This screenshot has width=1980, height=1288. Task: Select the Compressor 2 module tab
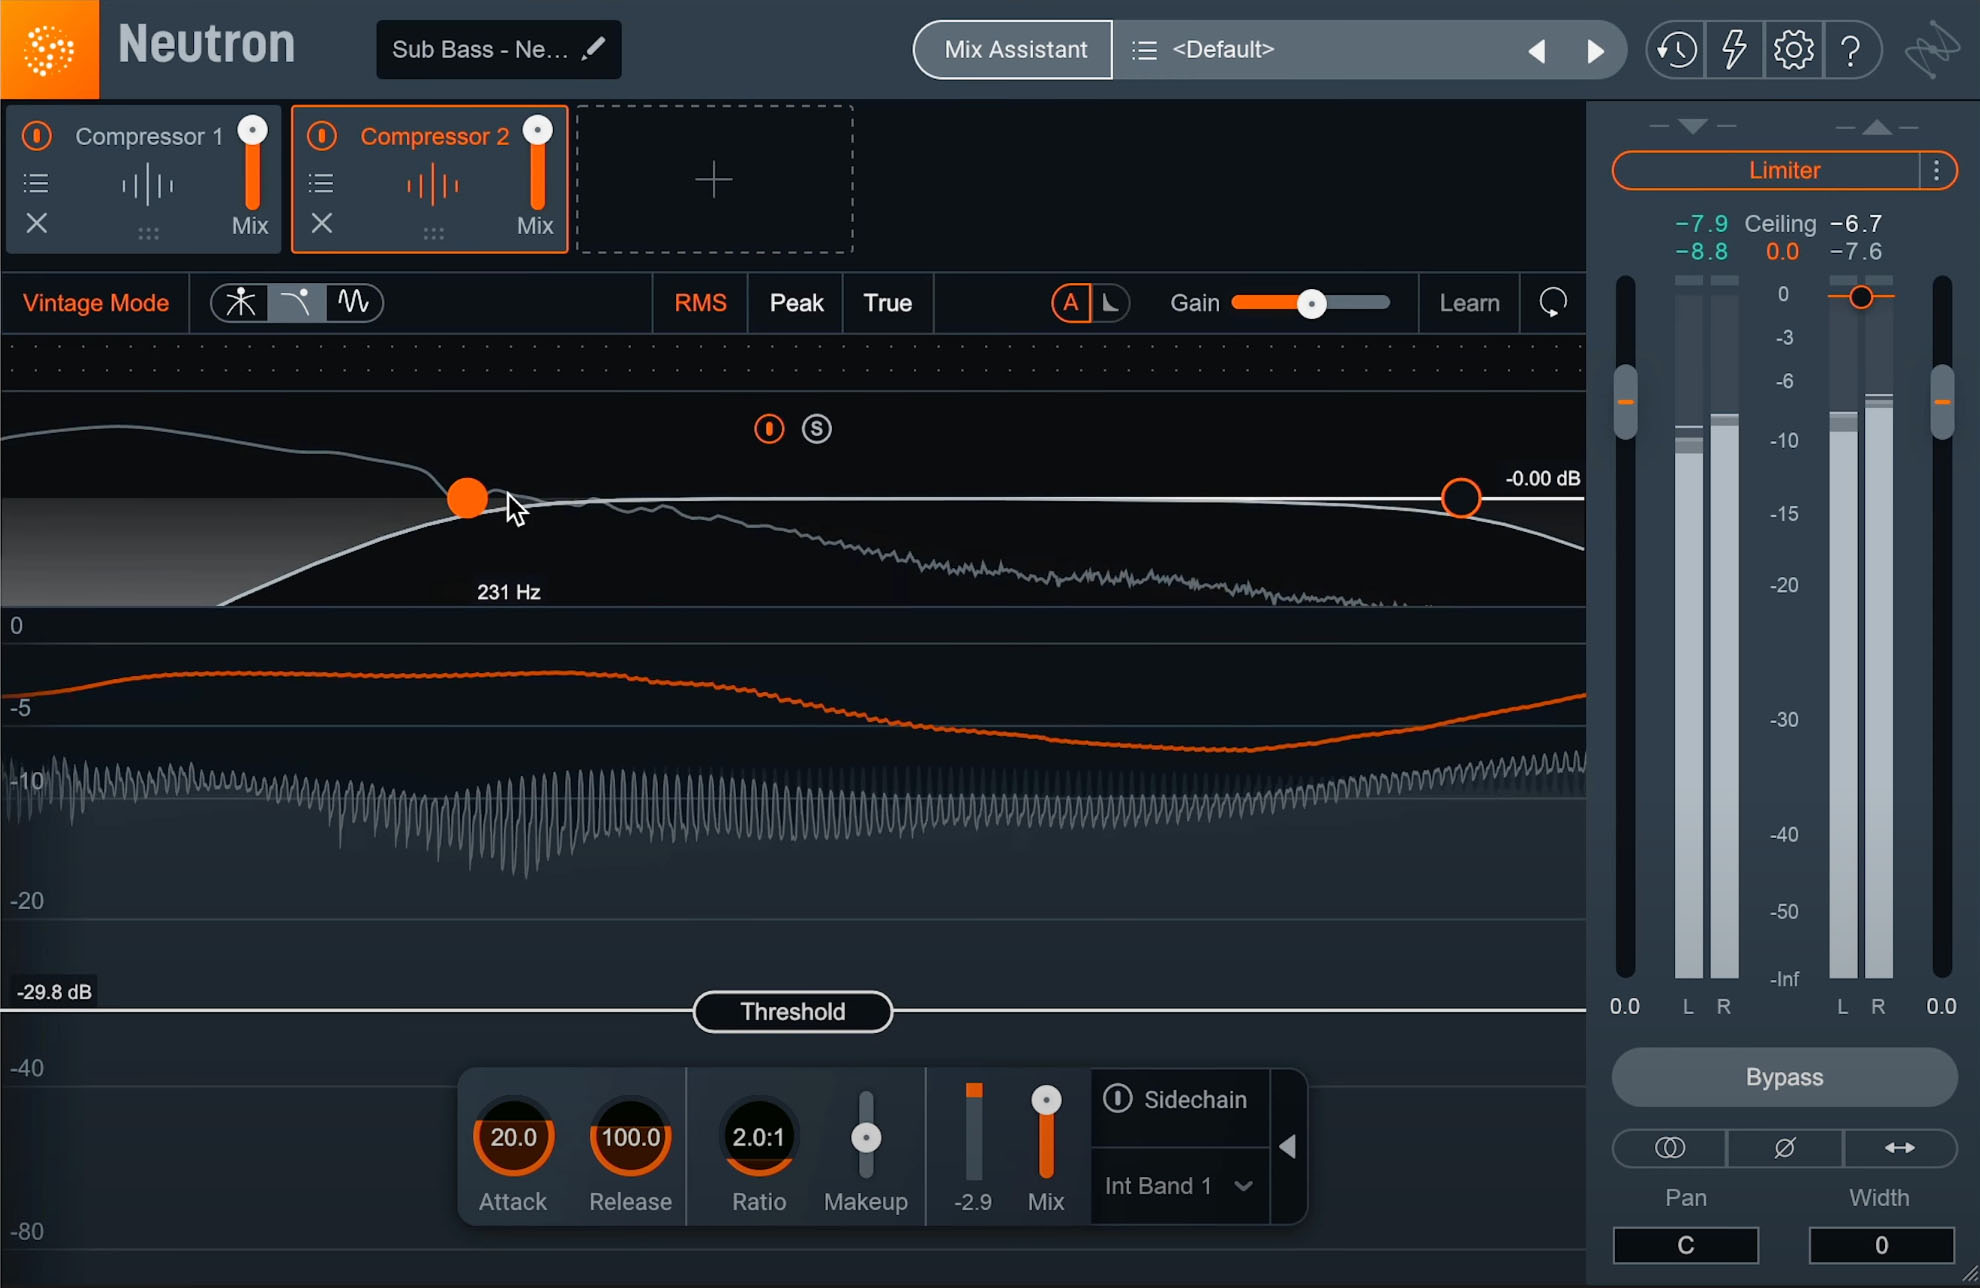click(x=429, y=179)
